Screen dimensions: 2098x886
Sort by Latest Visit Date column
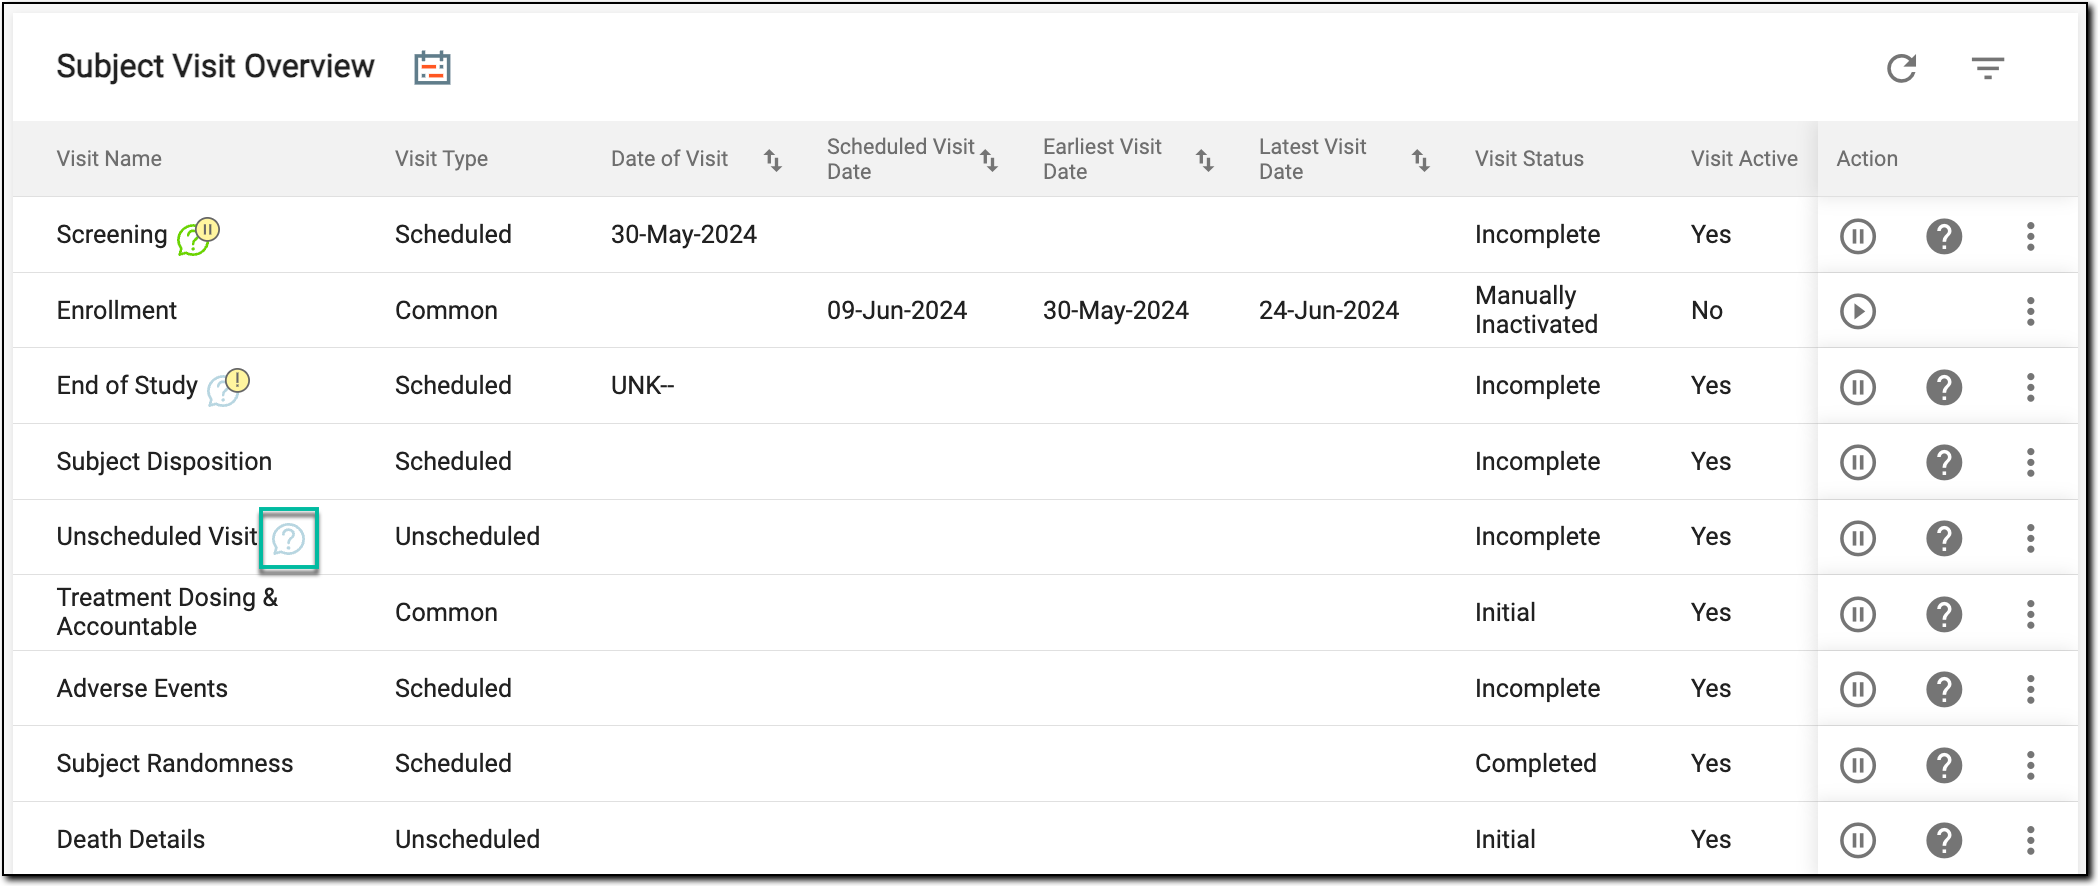click(x=1420, y=159)
